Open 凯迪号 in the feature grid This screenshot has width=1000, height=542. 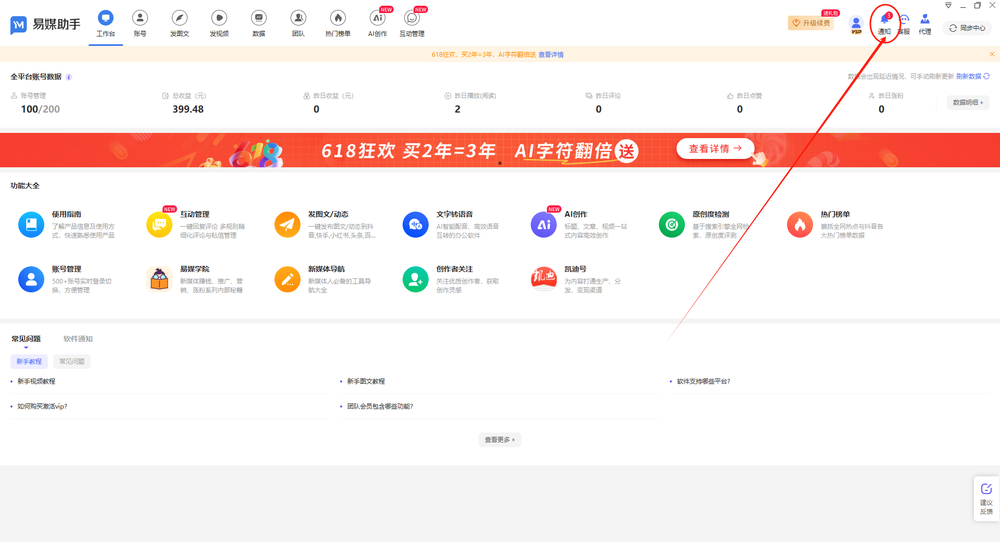click(576, 279)
